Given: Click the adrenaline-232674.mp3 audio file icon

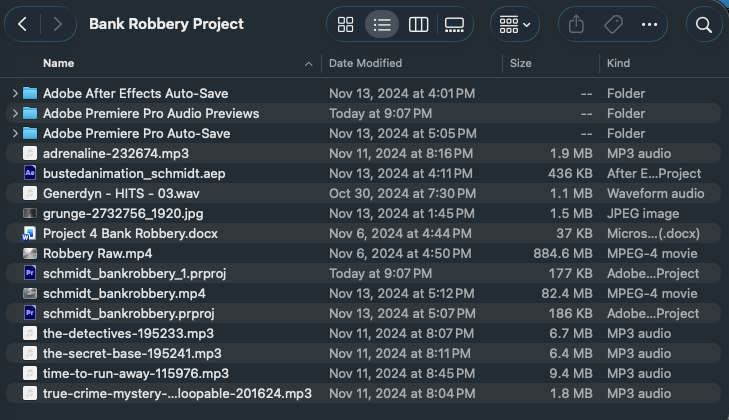Looking at the screenshot, I should (30, 153).
